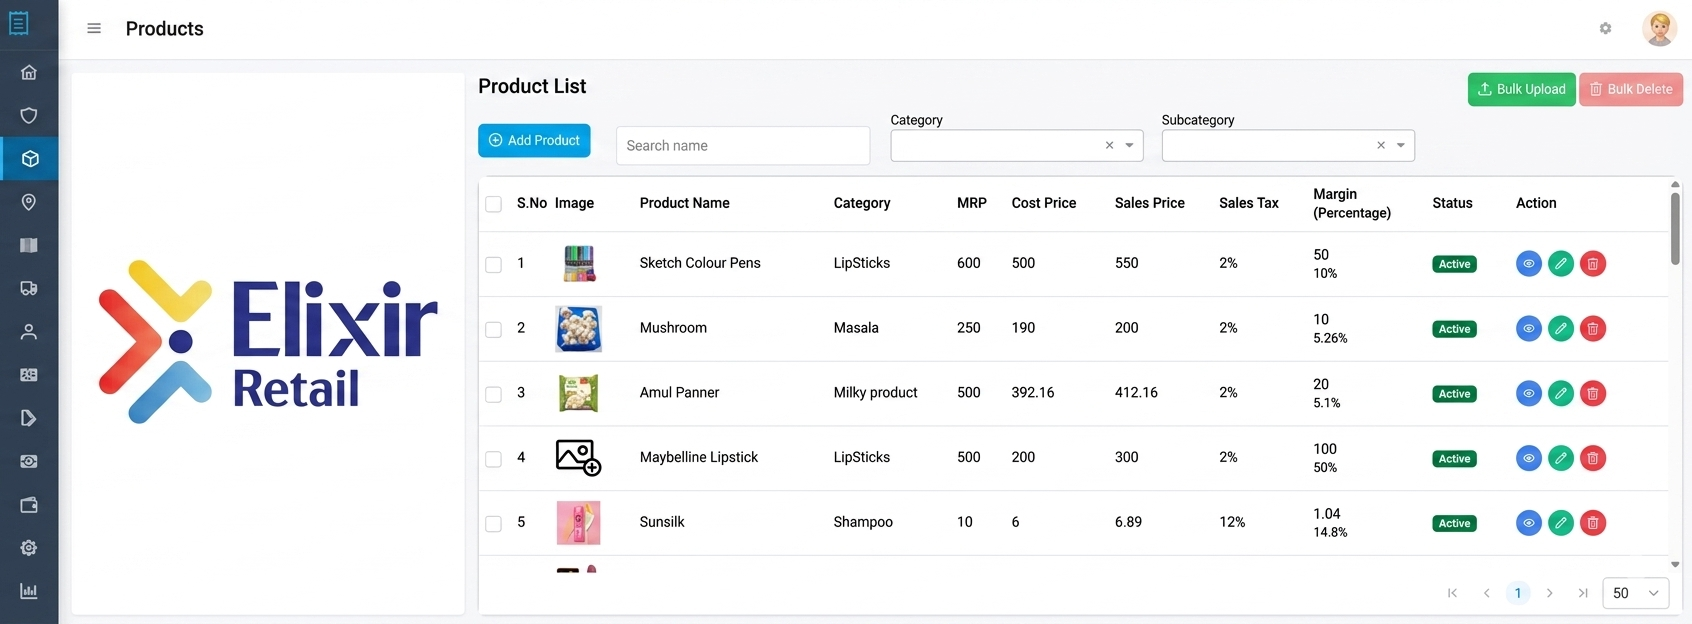The image size is (1692, 624).
Task: Click the shield icon in sidebar
Action: click(x=29, y=115)
